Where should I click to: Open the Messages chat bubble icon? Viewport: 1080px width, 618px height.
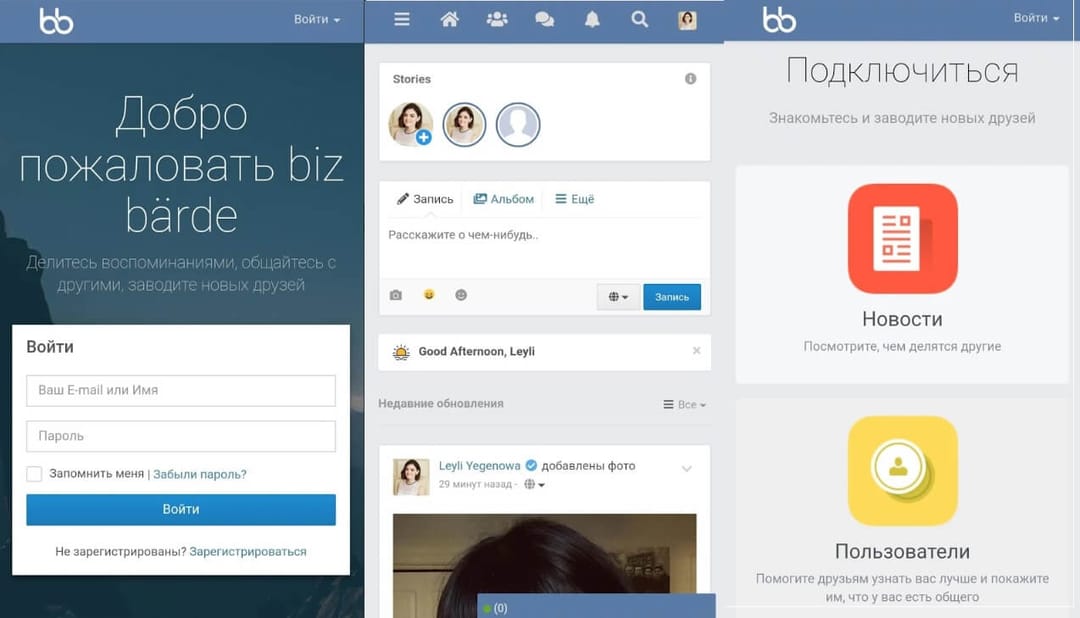[543, 18]
